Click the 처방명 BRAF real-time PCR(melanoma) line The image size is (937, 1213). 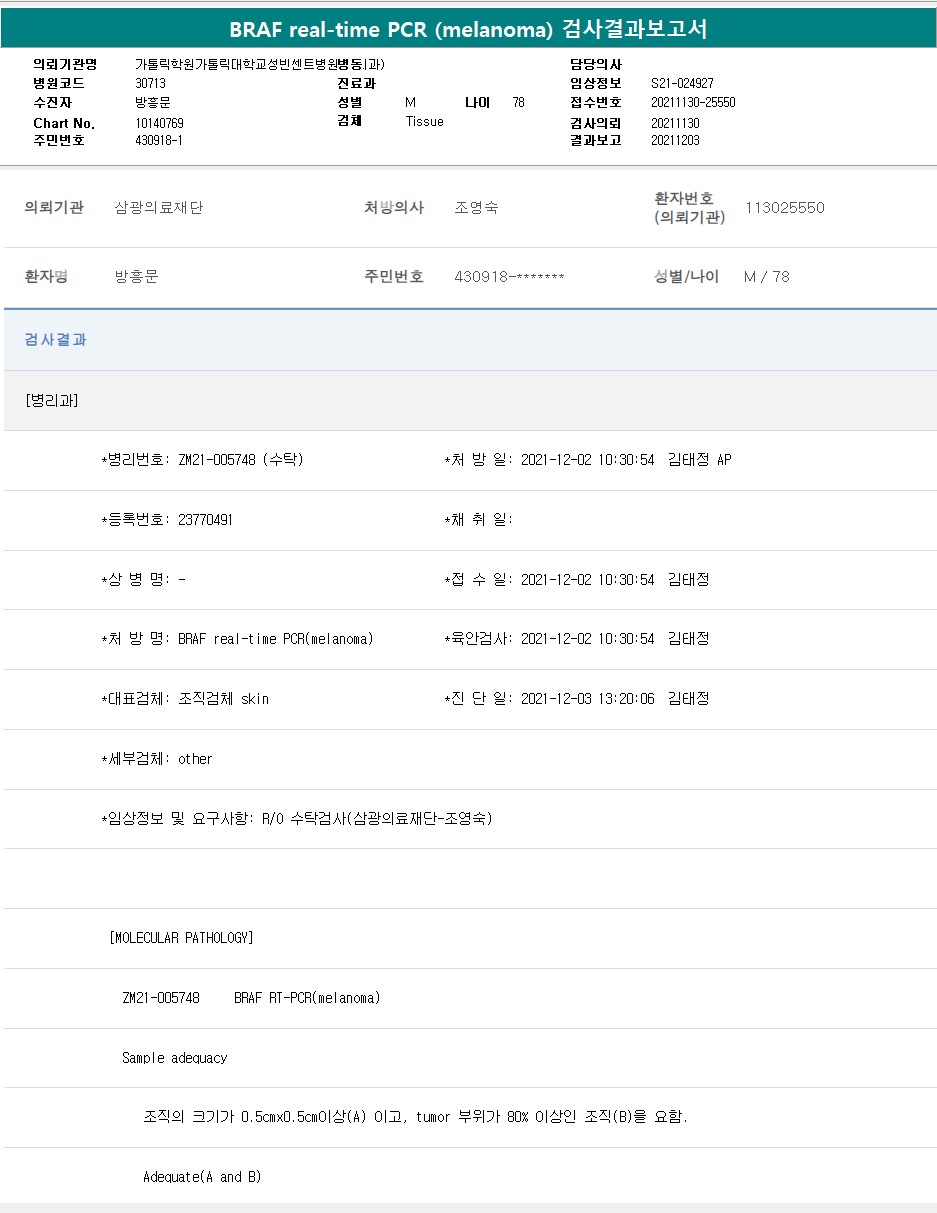pyautogui.click(x=237, y=639)
